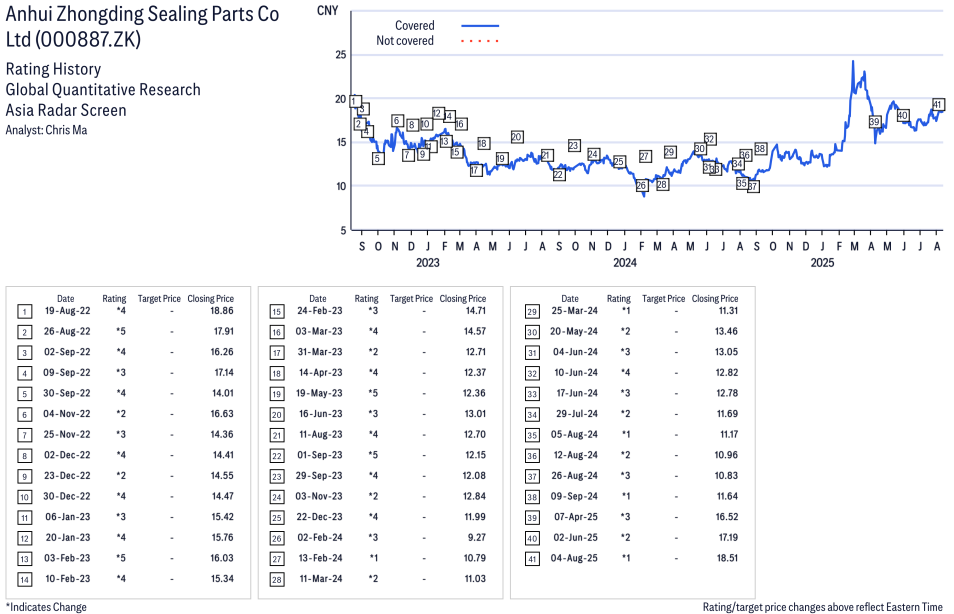The width and height of the screenshot is (954, 614).
Task: Select the Rating History heading
Action: pyautogui.click(x=54, y=69)
